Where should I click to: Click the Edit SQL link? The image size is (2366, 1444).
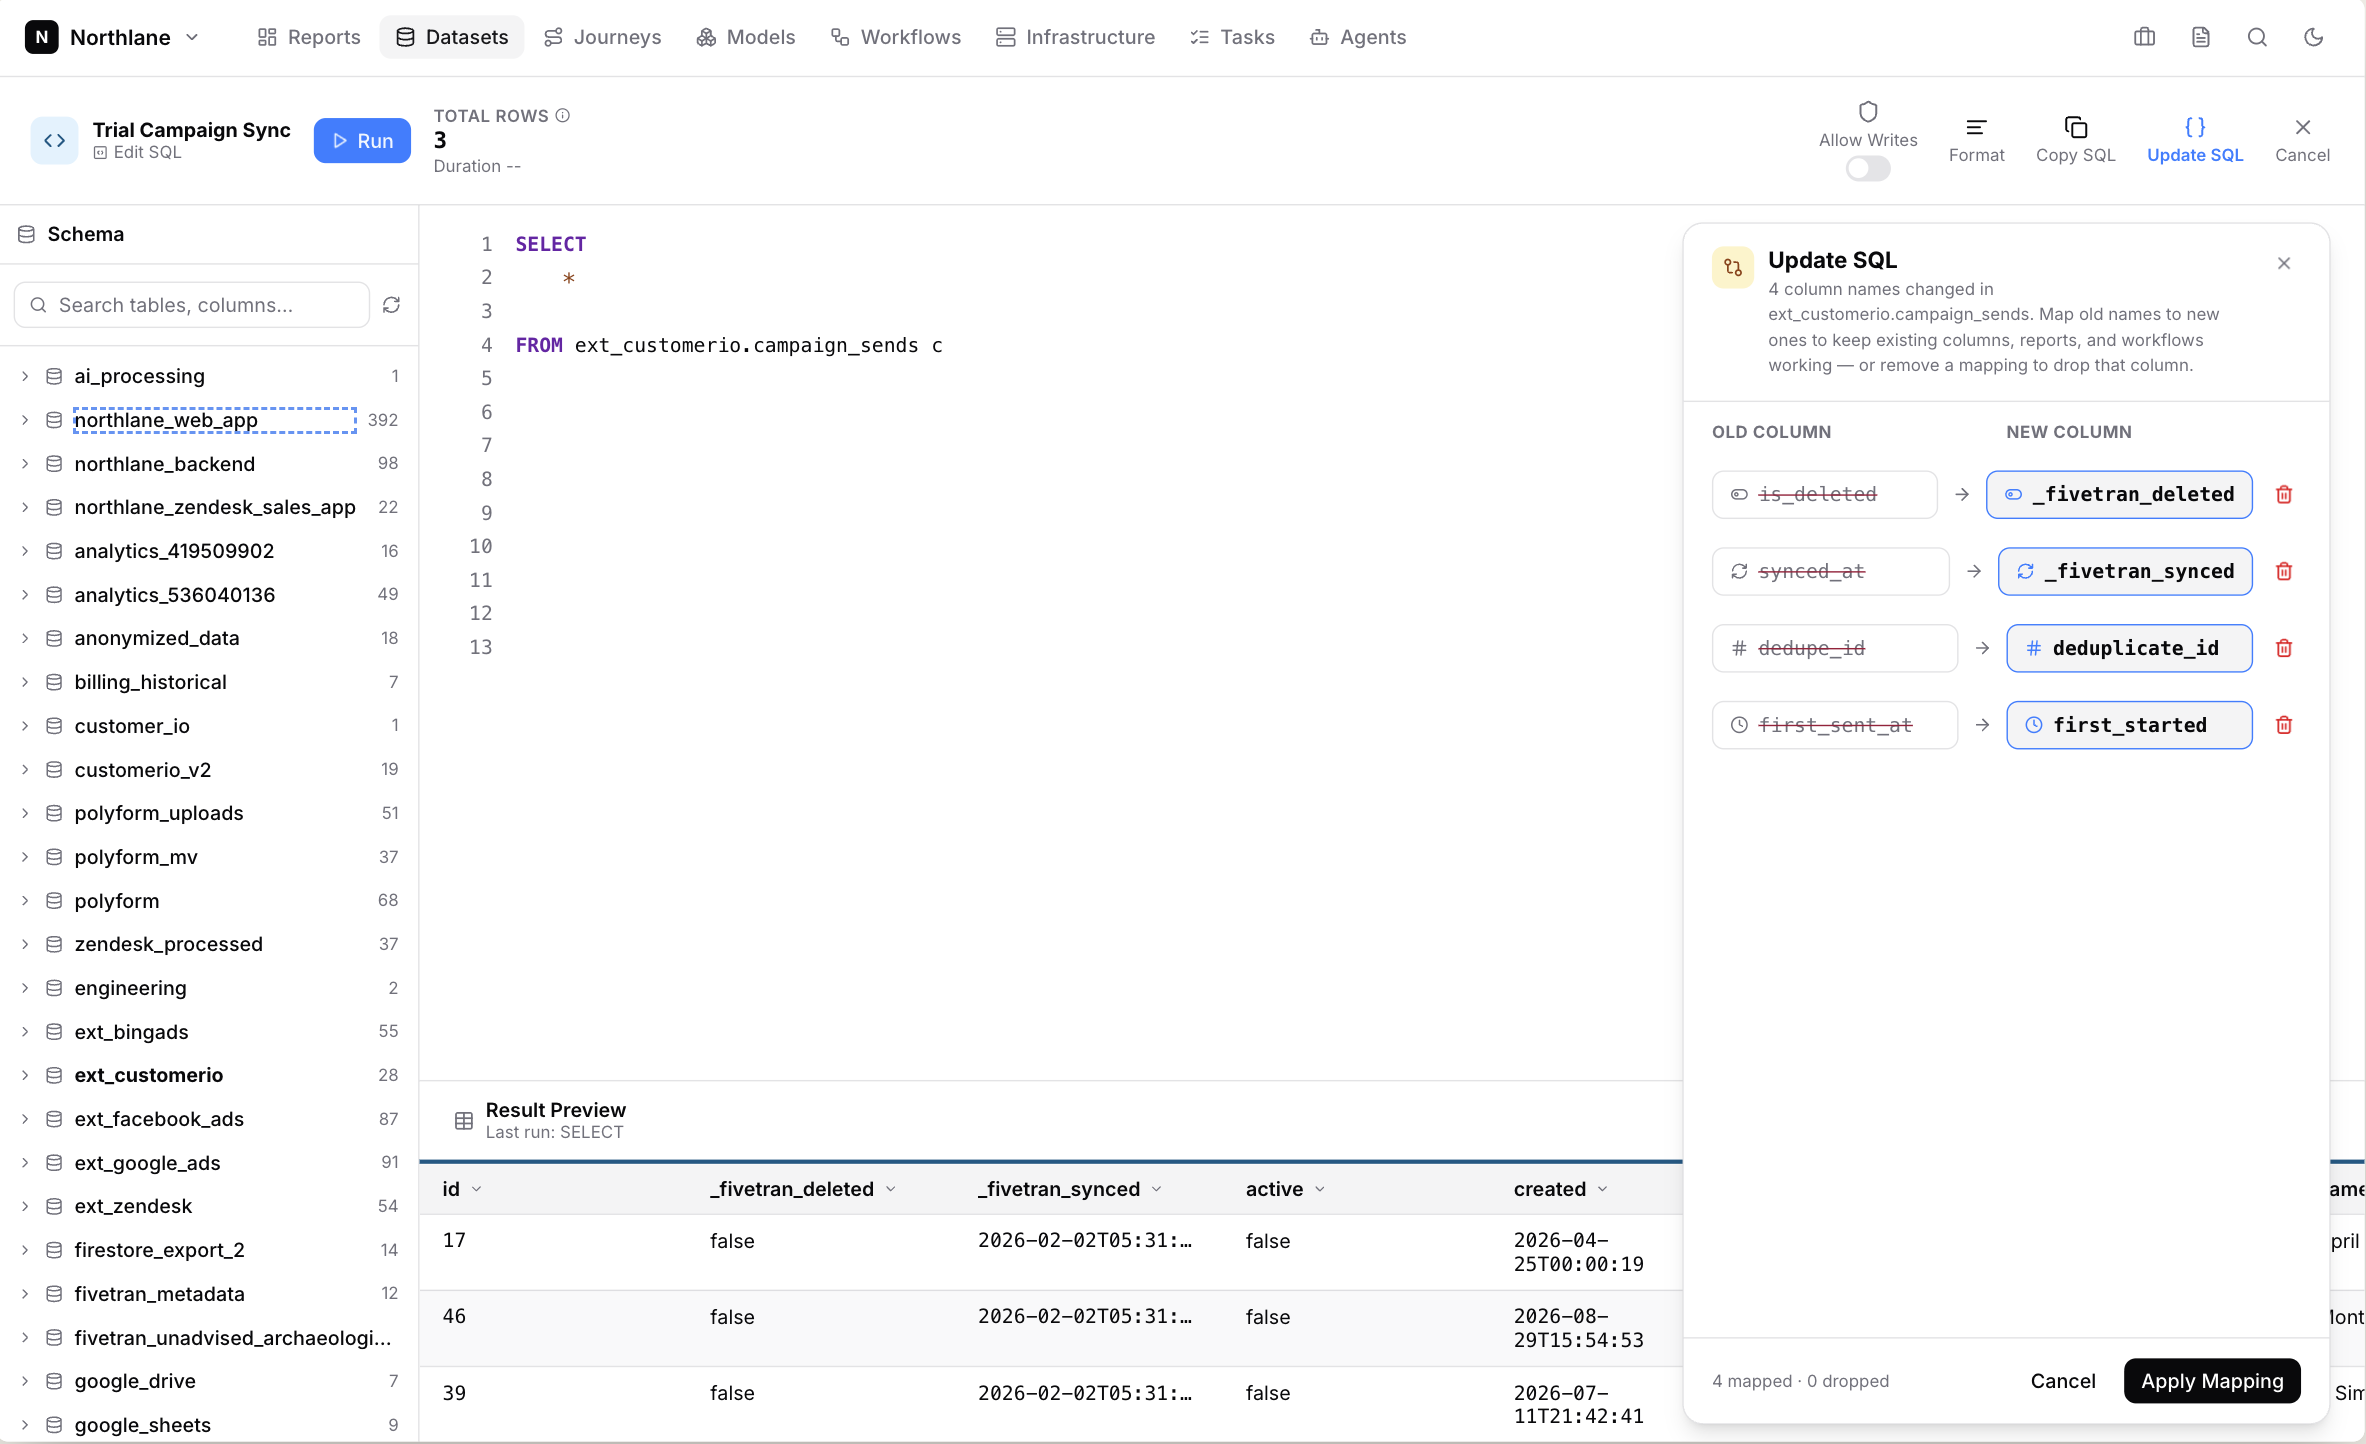(138, 153)
